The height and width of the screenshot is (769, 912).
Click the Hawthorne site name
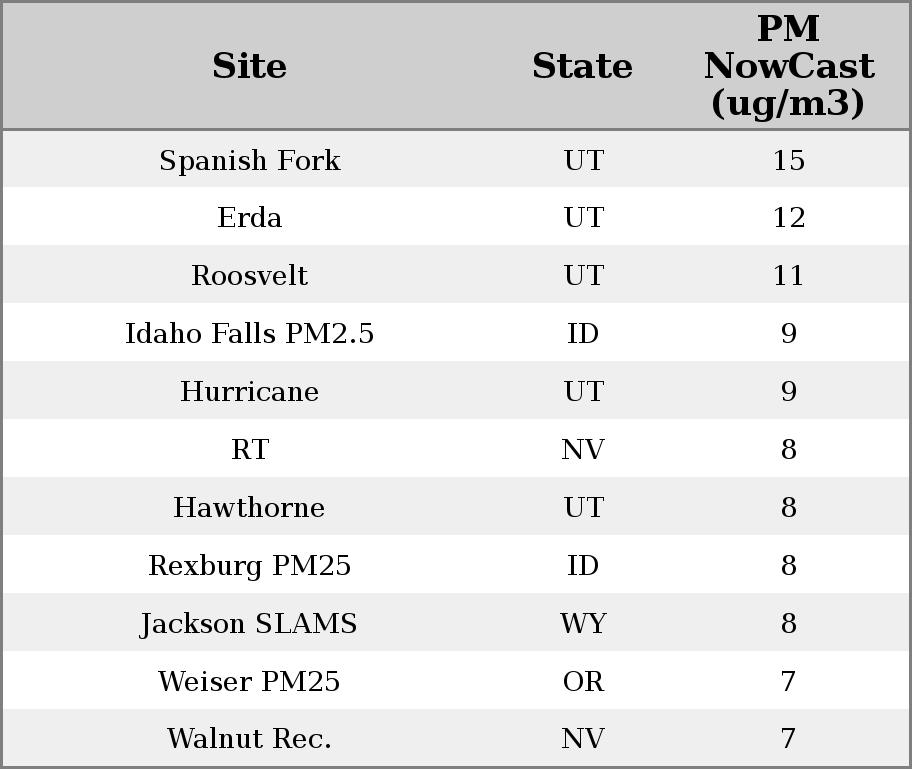(249, 508)
